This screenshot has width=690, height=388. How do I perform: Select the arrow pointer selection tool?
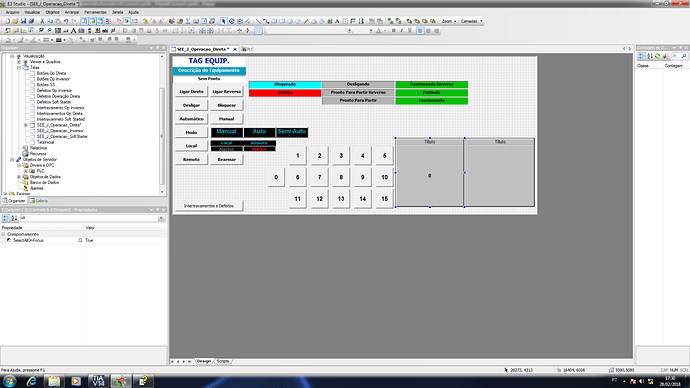[x=224, y=21]
